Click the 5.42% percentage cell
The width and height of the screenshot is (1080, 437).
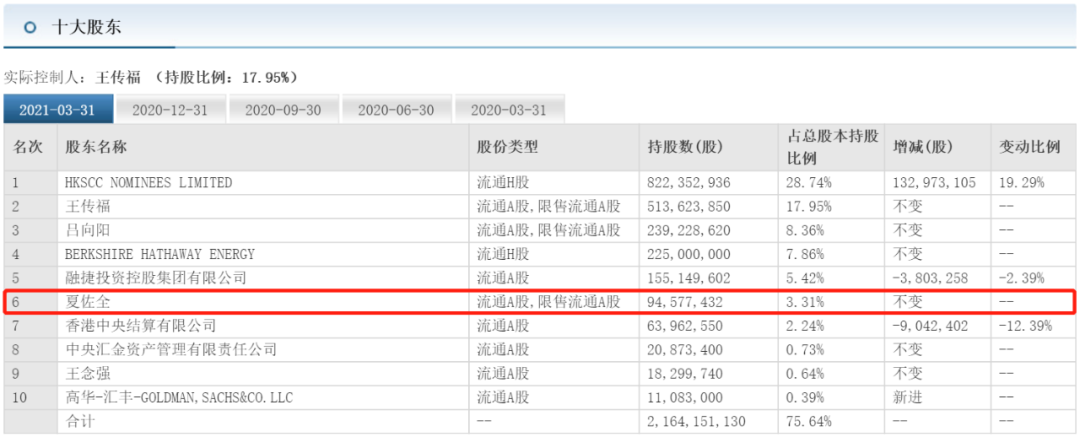pos(807,278)
